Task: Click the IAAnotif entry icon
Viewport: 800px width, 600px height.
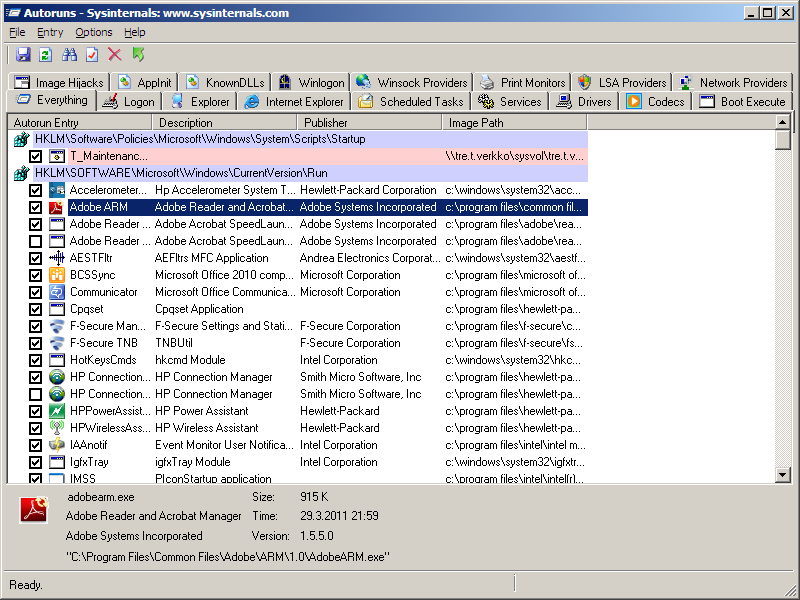Action: point(56,445)
